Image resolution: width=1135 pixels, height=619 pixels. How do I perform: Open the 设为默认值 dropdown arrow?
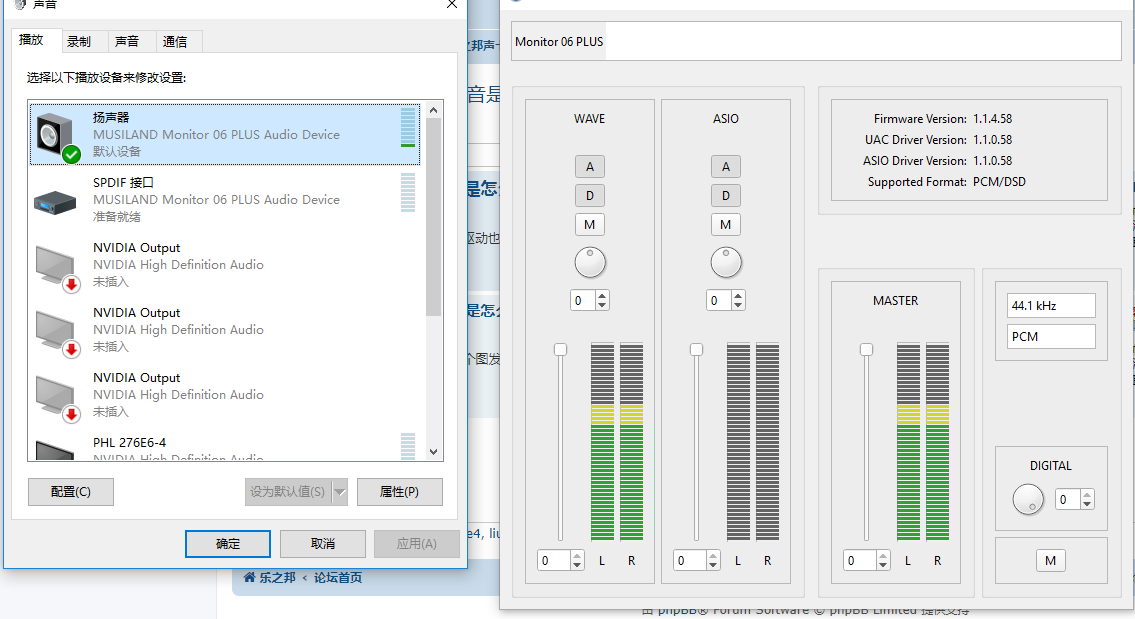[340, 492]
